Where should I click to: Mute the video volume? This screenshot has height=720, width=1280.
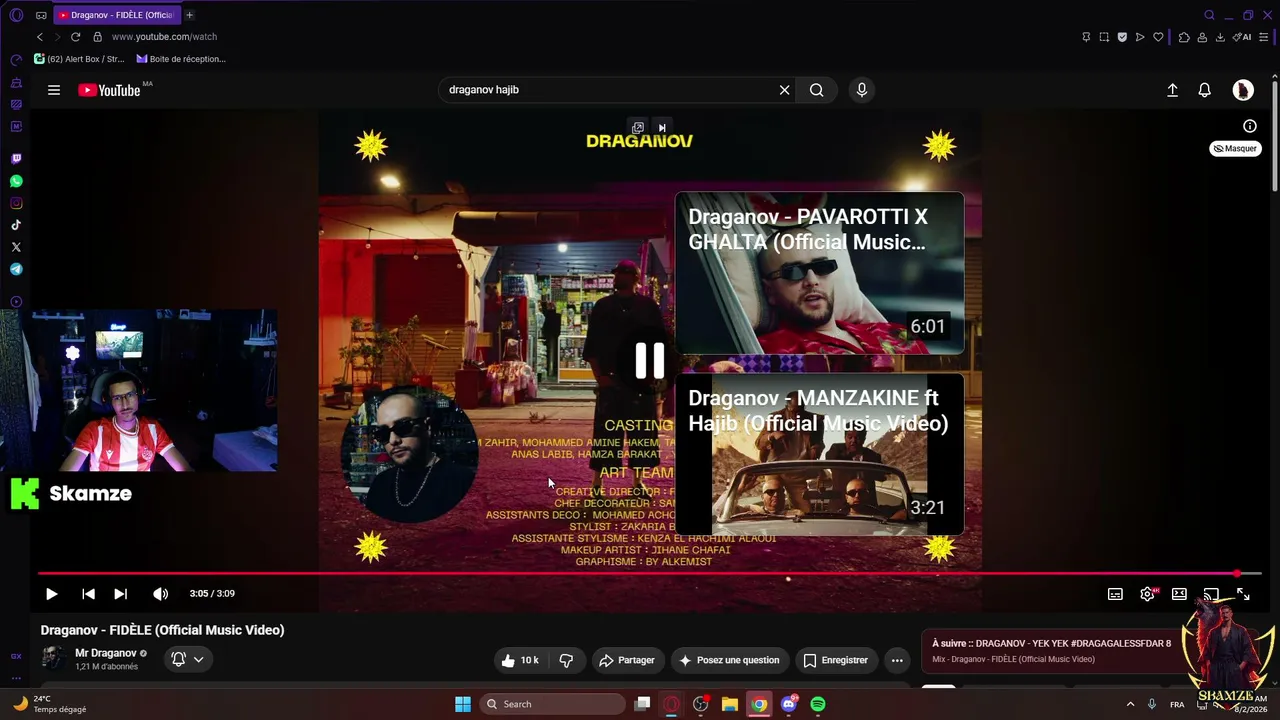(160, 594)
